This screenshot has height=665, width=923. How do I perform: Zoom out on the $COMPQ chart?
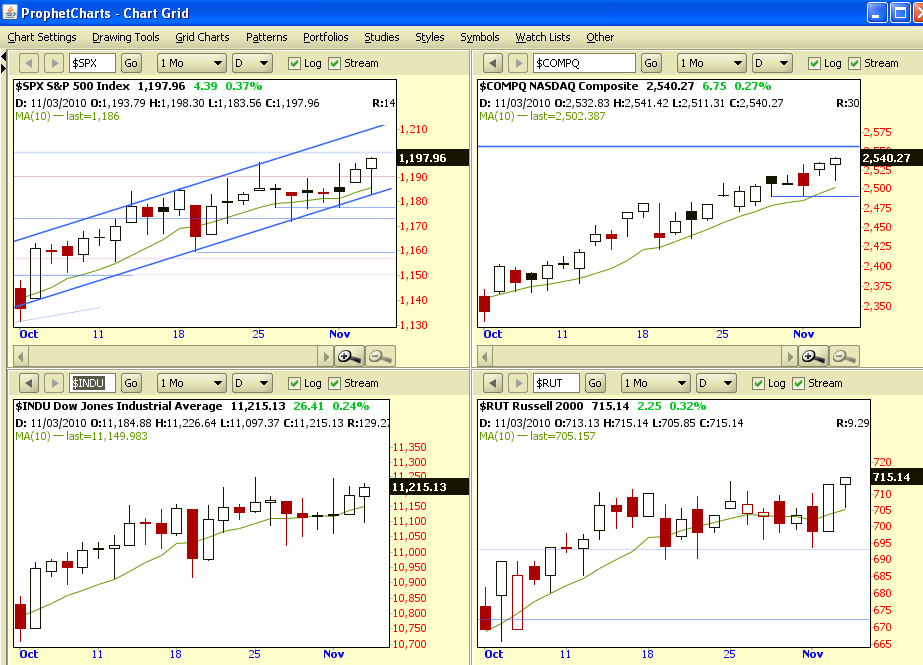pyautogui.click(x=844, y=356)
